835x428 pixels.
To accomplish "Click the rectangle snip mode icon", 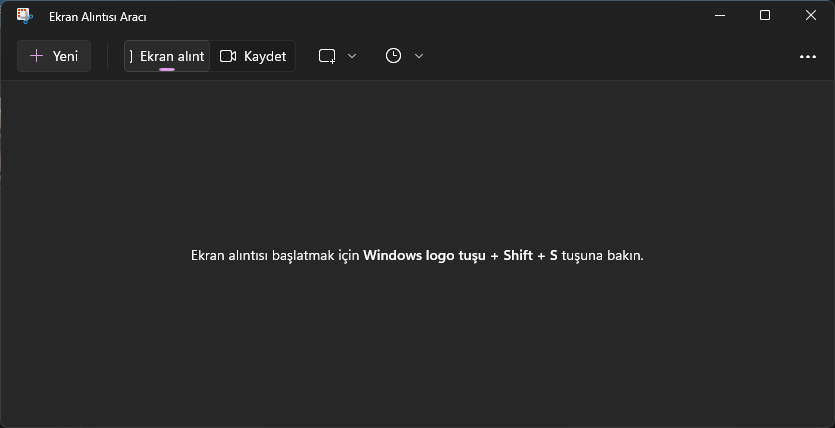I will click(327, 56).
